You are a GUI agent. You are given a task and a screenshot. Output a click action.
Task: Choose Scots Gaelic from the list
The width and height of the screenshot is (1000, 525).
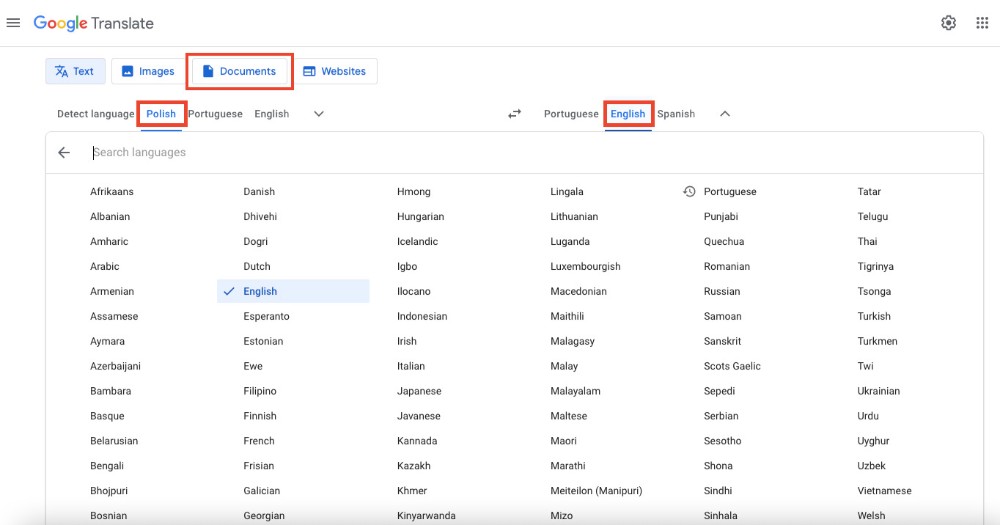pyautogui.click(x=732, y=366)
